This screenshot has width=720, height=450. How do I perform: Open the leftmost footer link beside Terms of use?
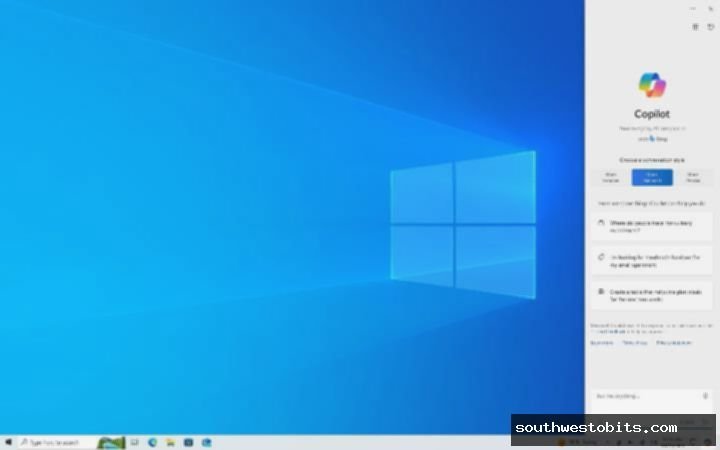pyautogui.click(x=602, y=343)
